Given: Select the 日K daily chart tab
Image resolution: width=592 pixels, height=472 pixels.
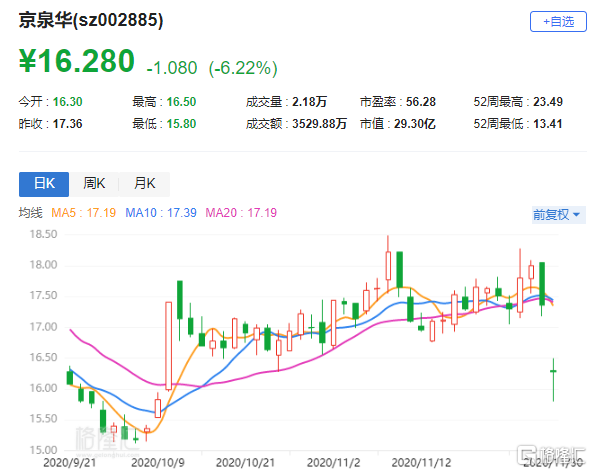Looking at the screenshot, I should [x=44, y=184].
